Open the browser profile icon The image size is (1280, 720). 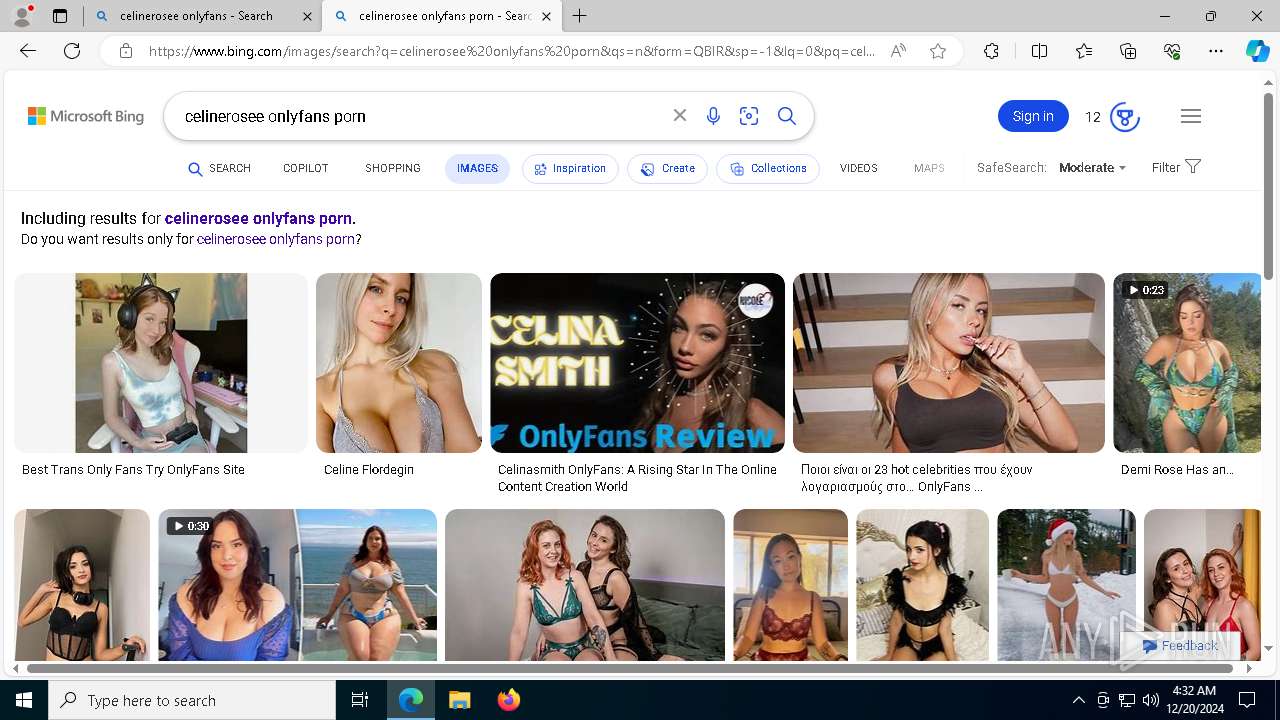point(22,16)
